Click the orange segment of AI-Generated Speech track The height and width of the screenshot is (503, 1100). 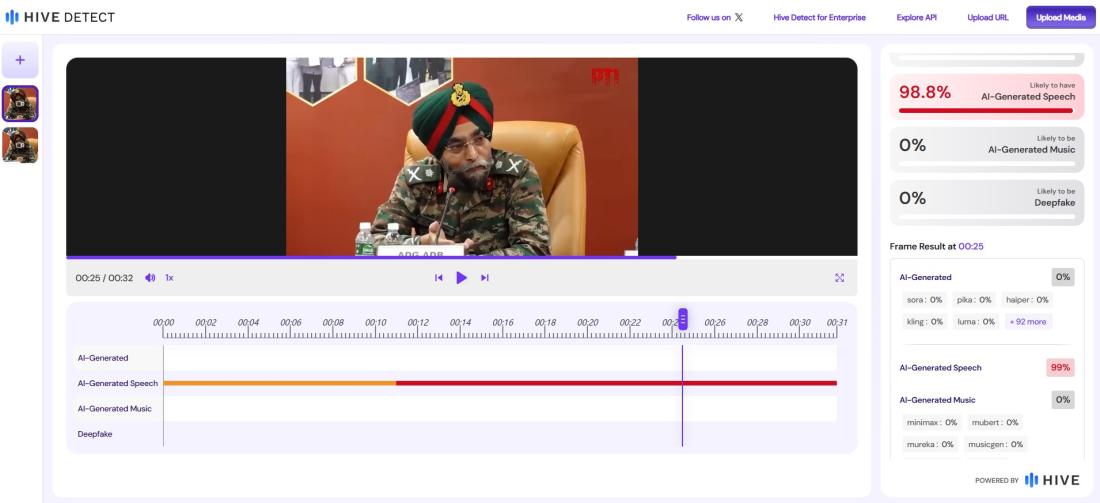point(280,383)
